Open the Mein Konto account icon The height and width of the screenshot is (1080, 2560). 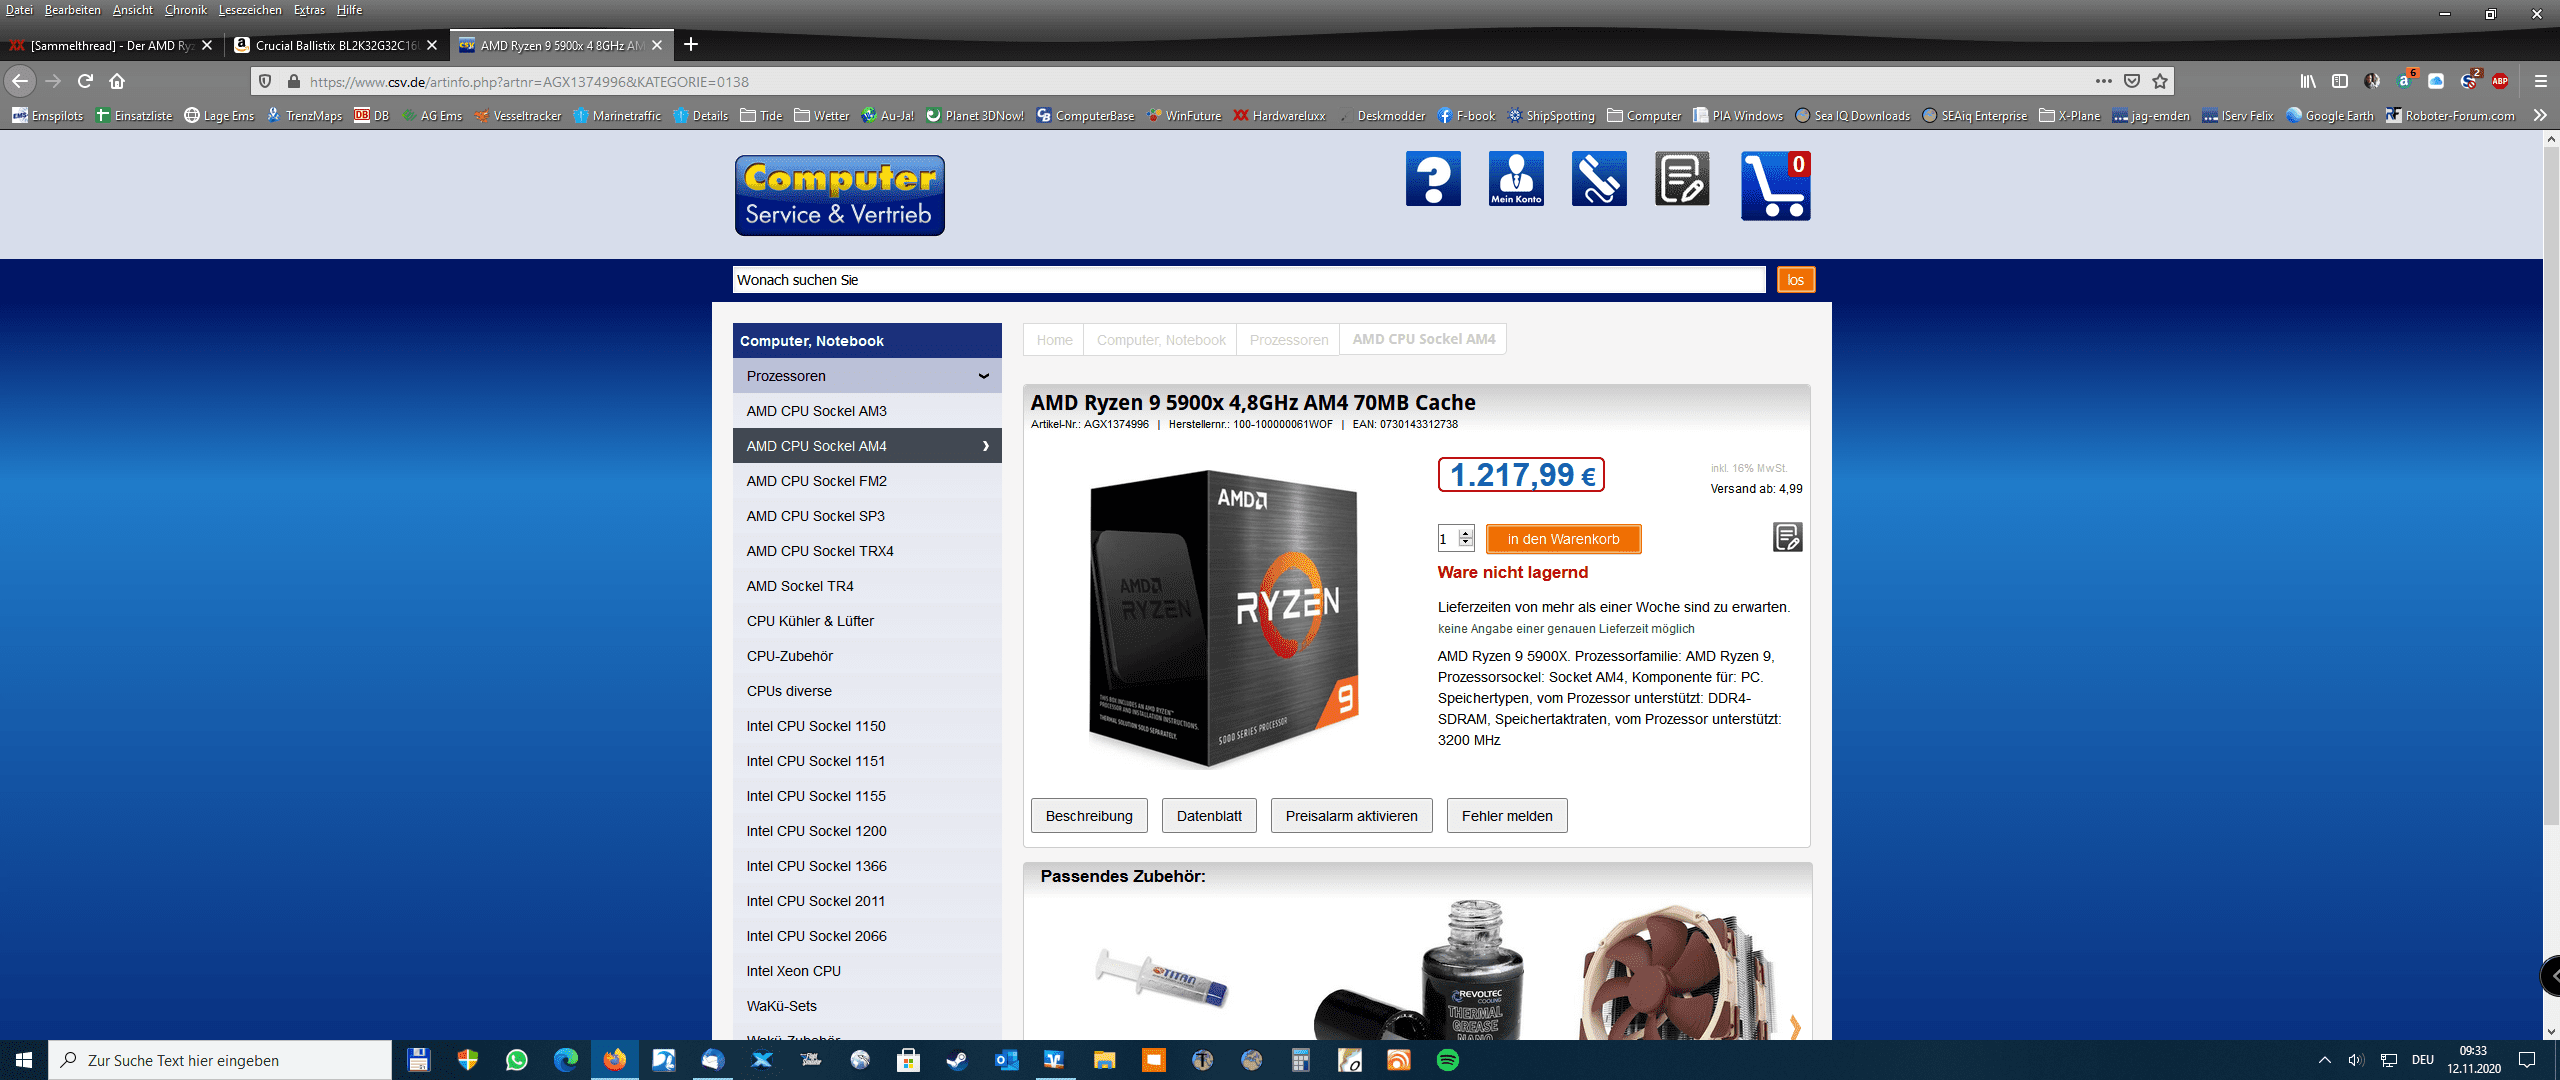pos(1516,179)
